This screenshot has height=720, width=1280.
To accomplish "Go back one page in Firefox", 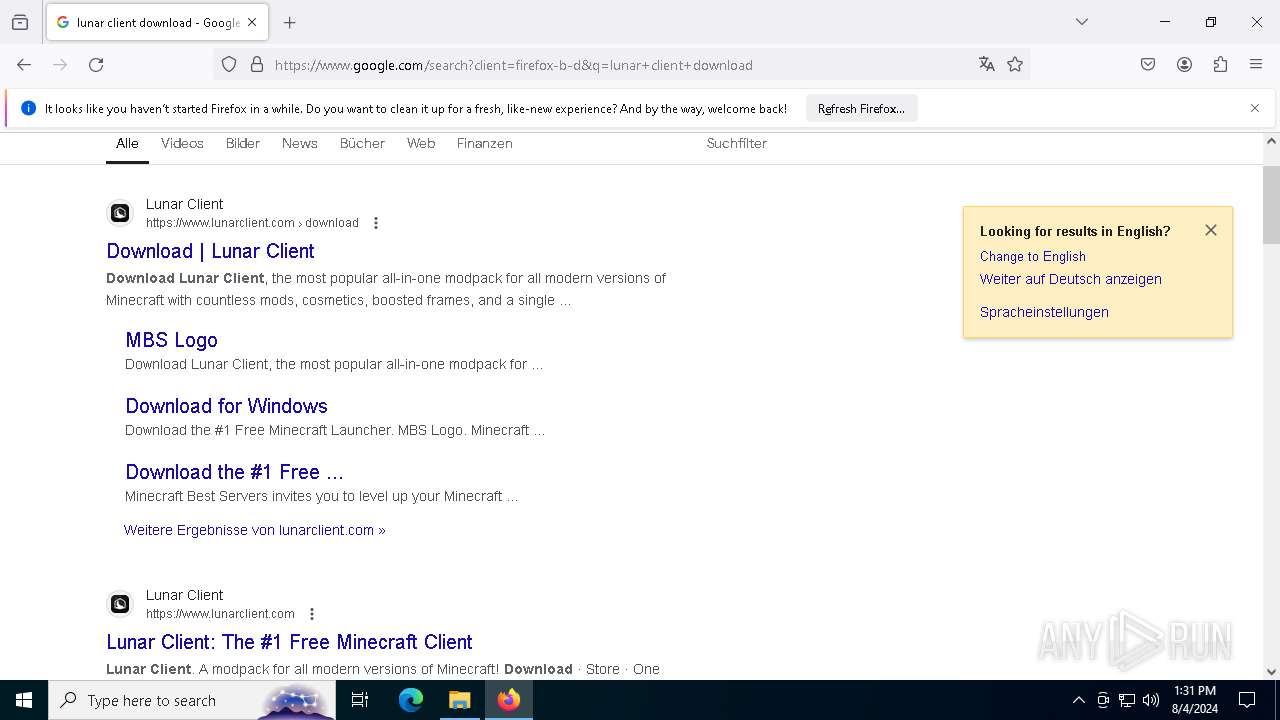I will coord(24,65).
